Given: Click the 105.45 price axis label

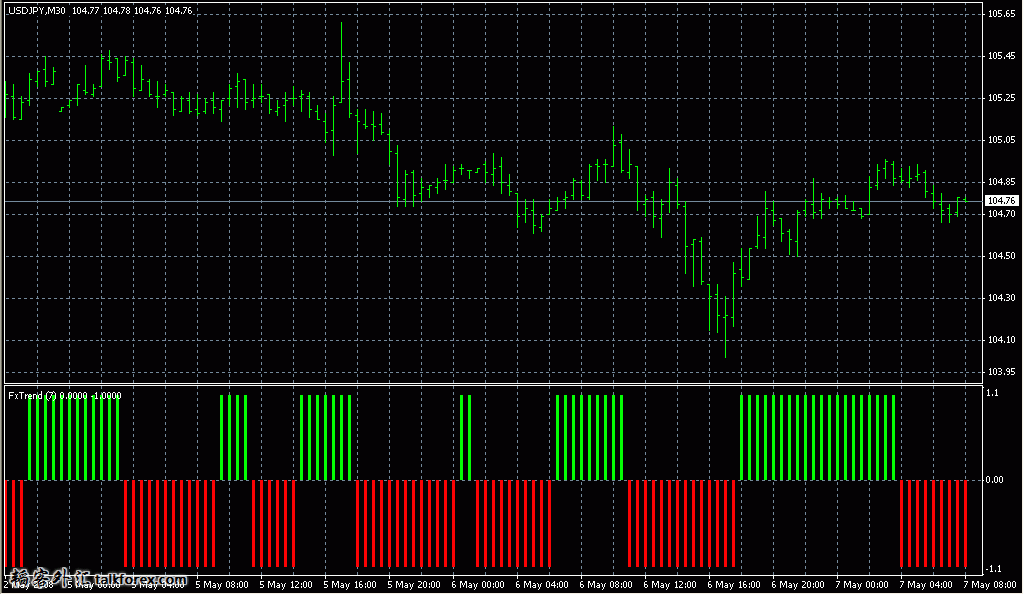Looking at the screenshot, I should [1001, 56].
